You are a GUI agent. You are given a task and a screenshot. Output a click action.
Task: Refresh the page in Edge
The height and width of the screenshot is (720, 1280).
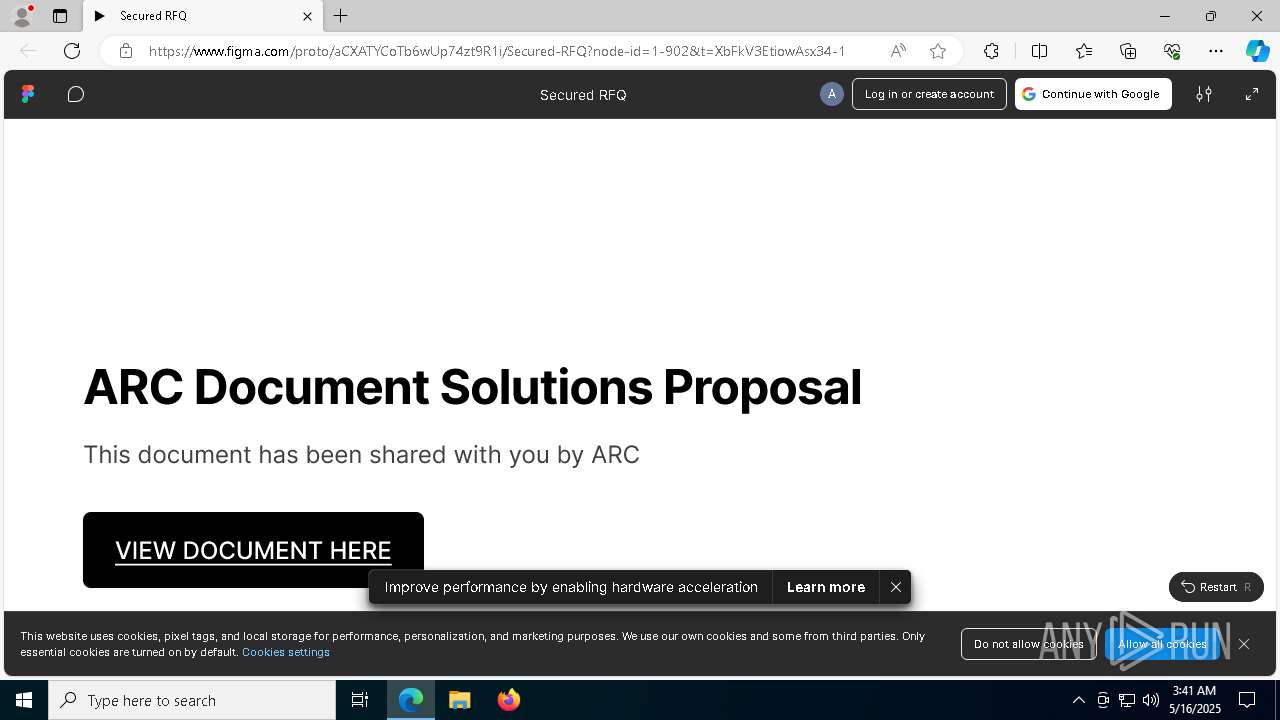(72, 51)
